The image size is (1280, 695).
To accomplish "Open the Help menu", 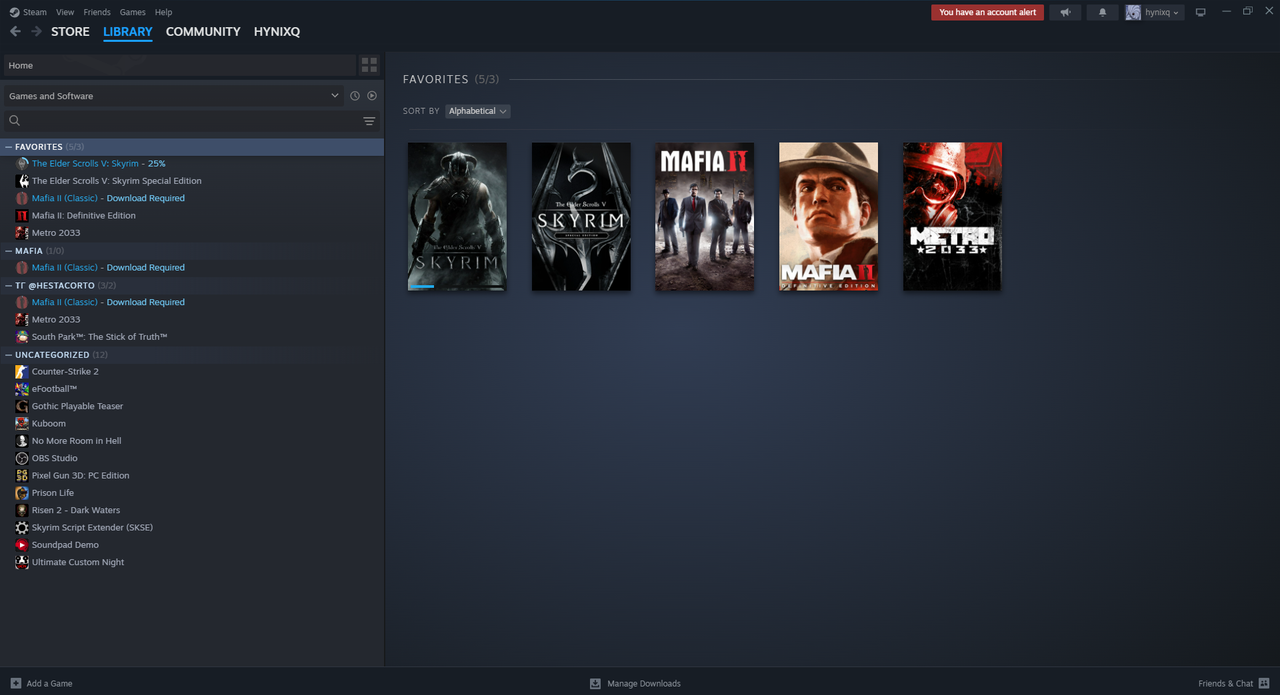I will [x=164, y=12].
